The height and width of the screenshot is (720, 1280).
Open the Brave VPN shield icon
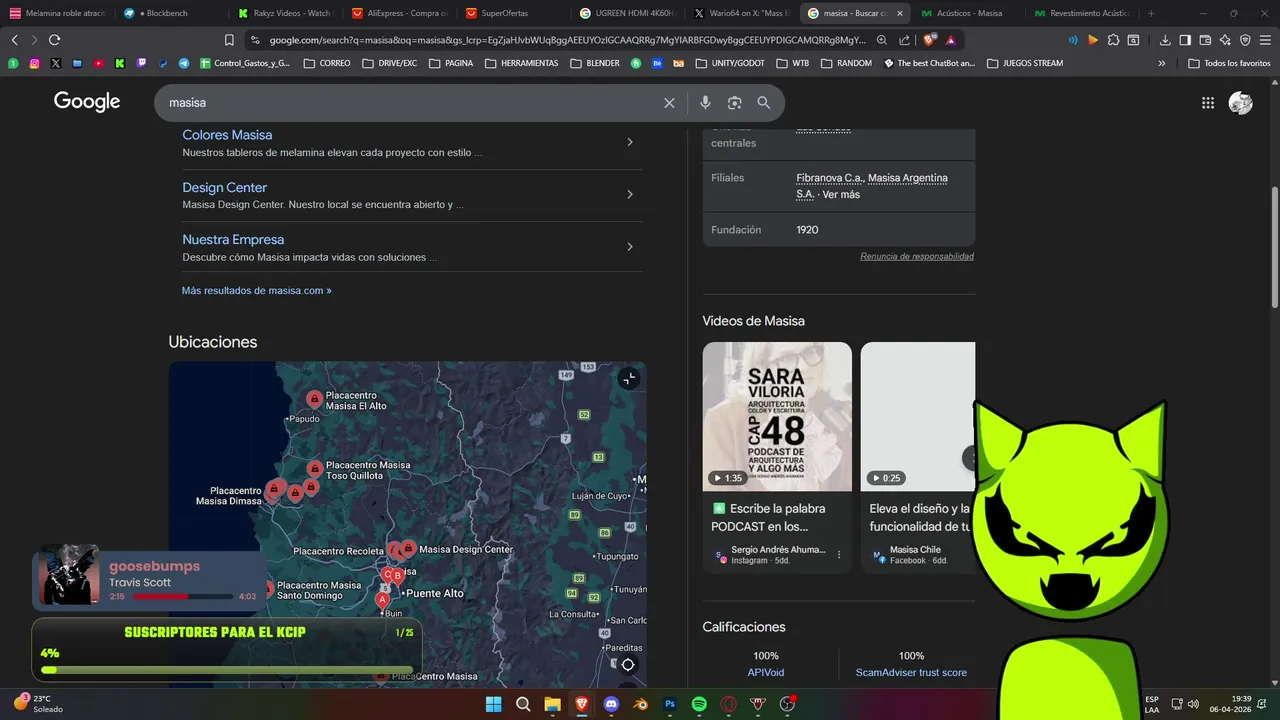[1245, 40]
